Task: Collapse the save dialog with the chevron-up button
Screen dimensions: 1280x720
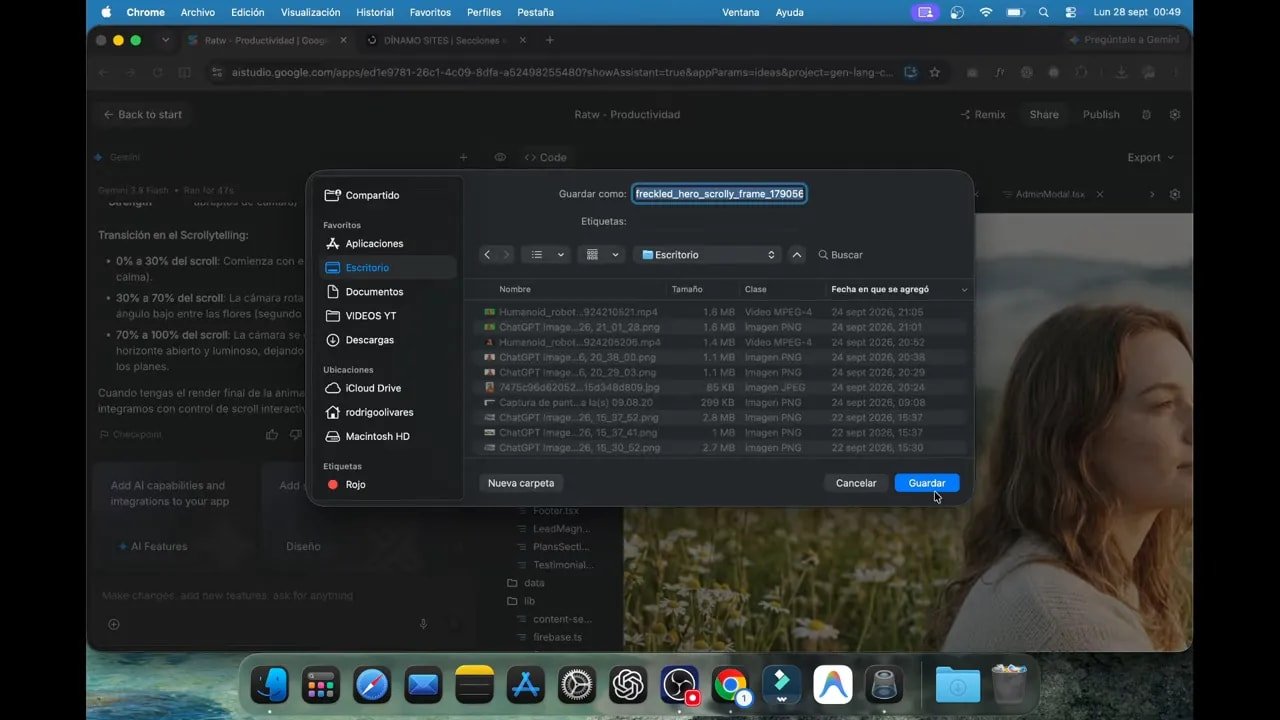Action: (x=797, y=255)
